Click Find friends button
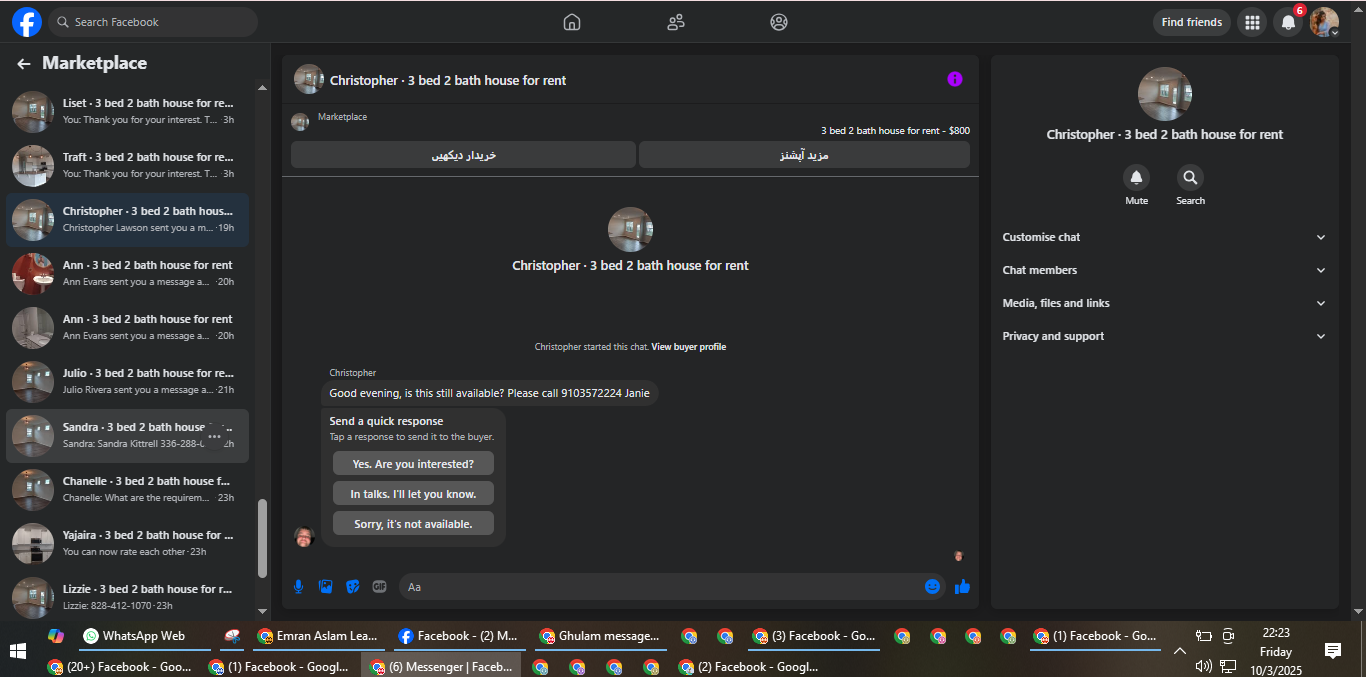 pos(1192,22)
